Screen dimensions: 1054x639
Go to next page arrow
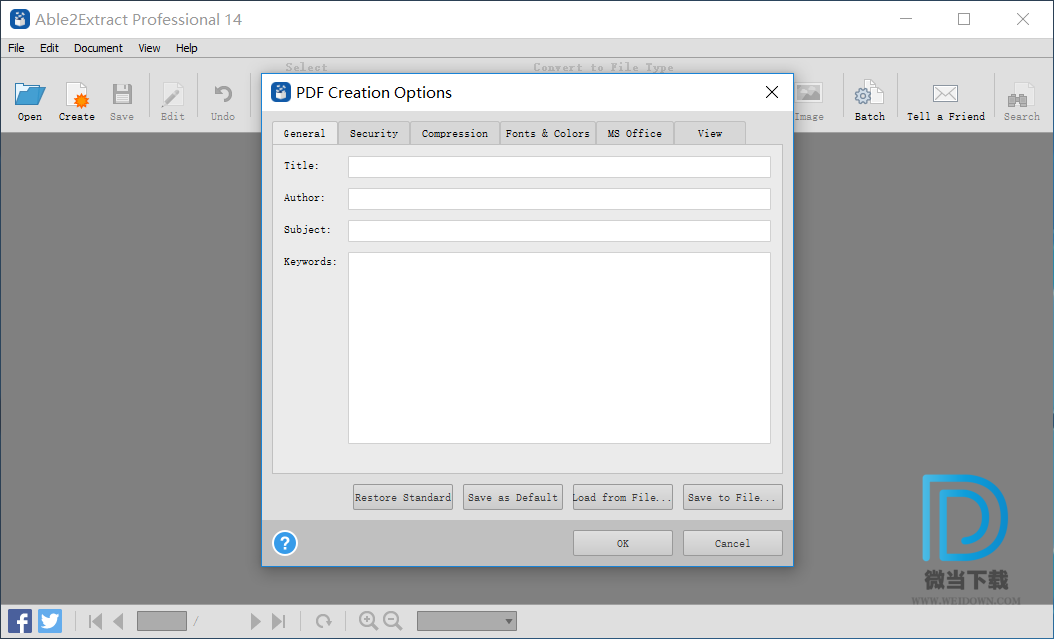[x=255, y=622]
